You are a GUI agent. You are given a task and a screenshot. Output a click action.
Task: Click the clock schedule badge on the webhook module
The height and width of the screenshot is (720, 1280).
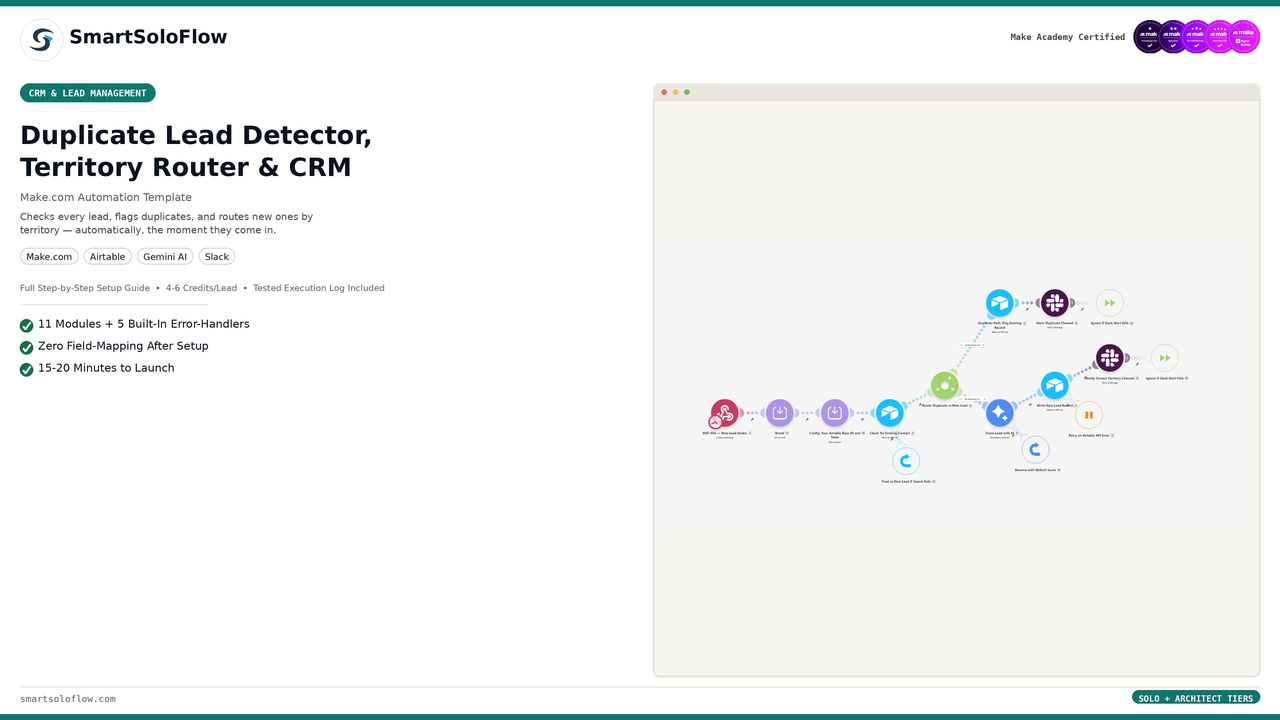point(716,423)
